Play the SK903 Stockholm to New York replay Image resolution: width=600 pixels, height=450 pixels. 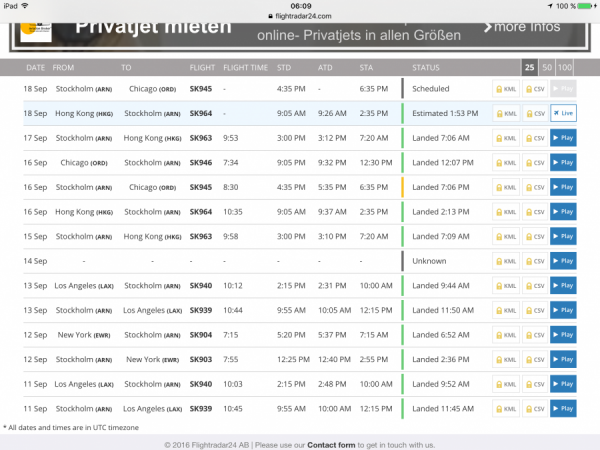(563, 358)
